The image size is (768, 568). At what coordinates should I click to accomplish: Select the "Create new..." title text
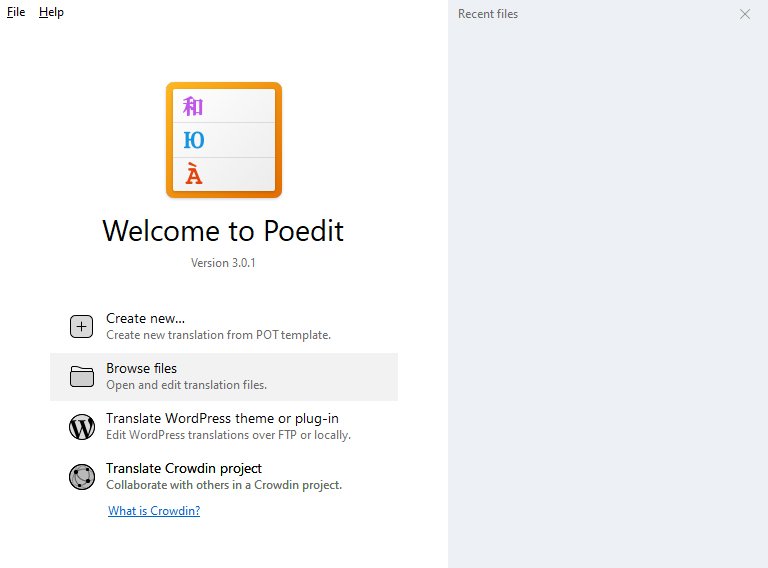point(145,319)
